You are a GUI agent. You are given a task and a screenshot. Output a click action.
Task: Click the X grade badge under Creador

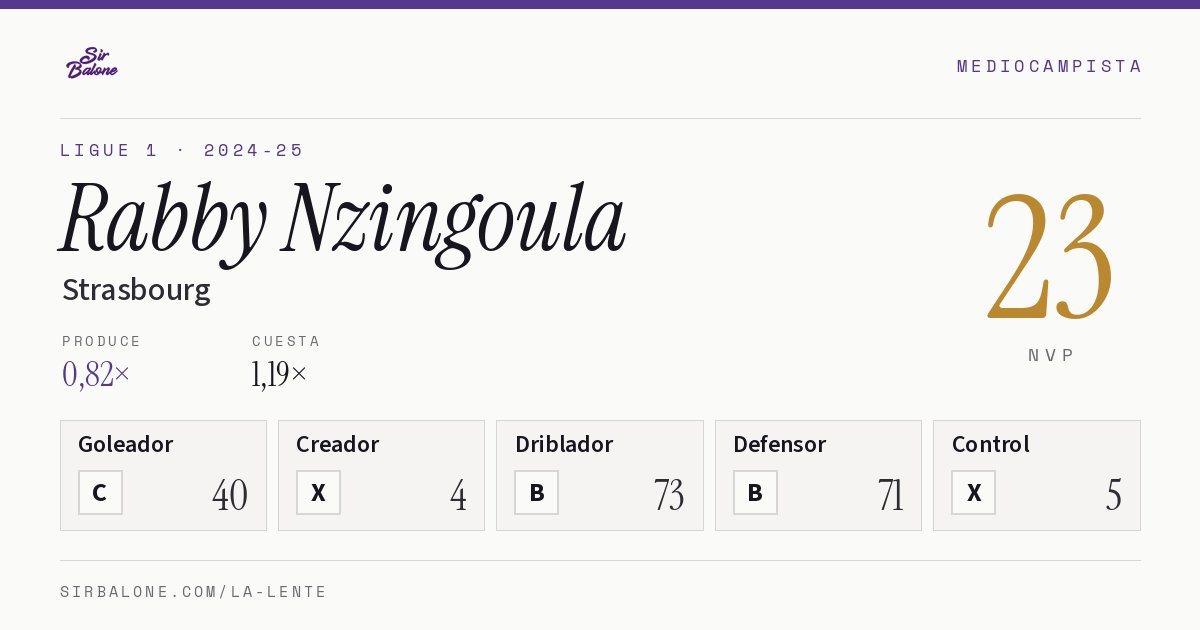click(x=318, y=492)
